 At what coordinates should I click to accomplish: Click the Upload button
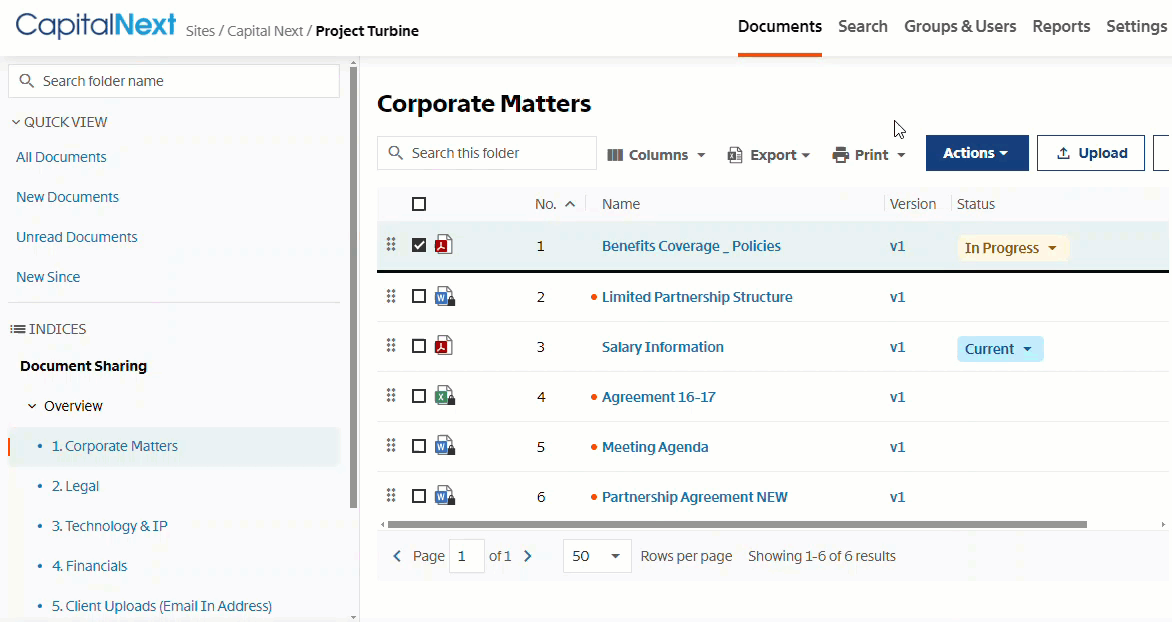(x=1091, y=153)
